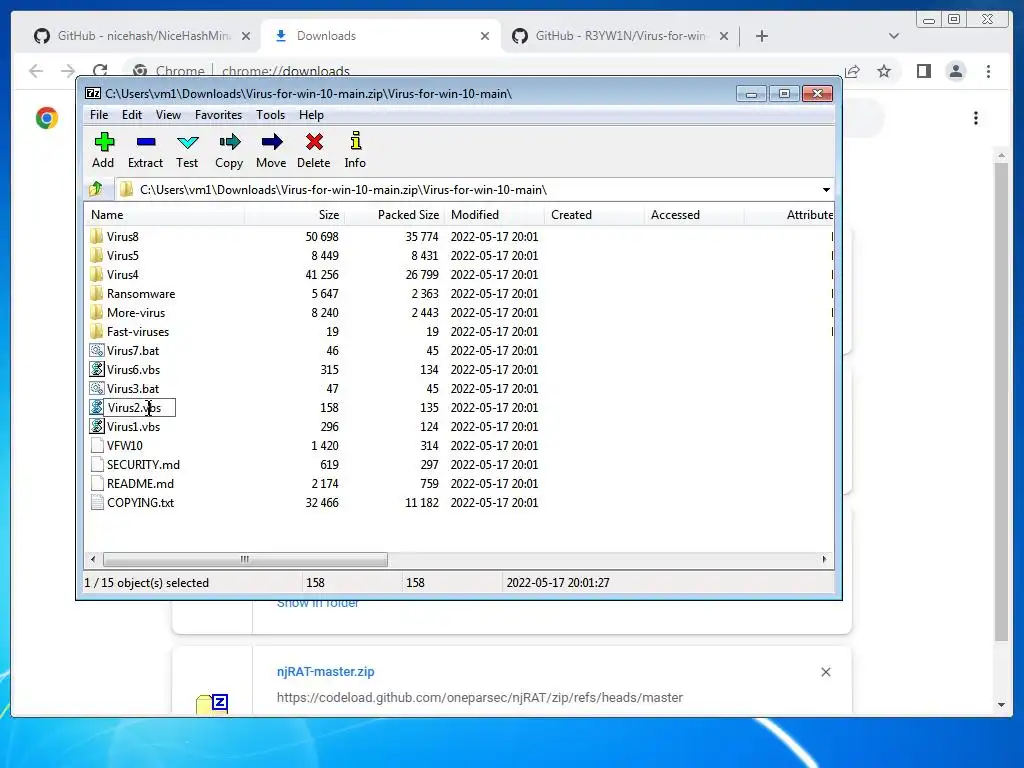Open Chrome tab search chevron
Image resolution: width=1024 pixels, height=768 pixels.
[893, 36]
